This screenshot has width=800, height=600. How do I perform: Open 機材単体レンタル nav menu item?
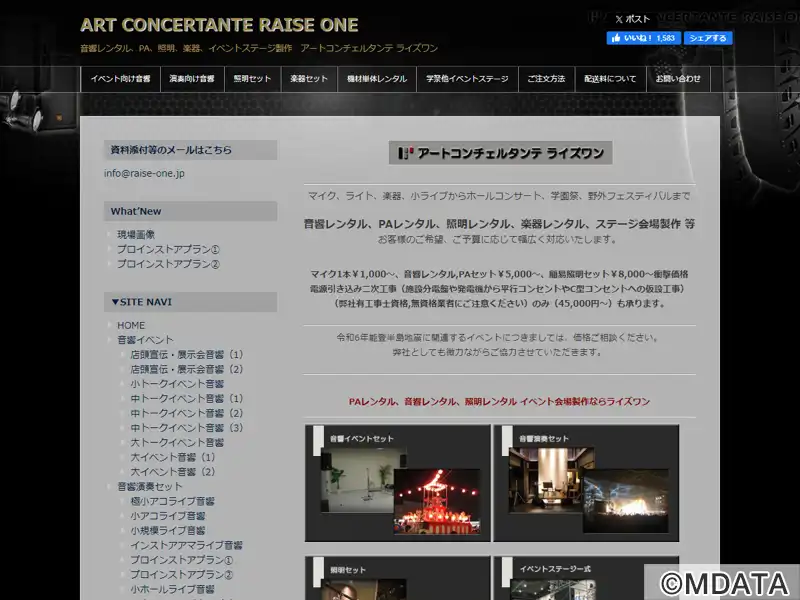[x=377, y=79]
